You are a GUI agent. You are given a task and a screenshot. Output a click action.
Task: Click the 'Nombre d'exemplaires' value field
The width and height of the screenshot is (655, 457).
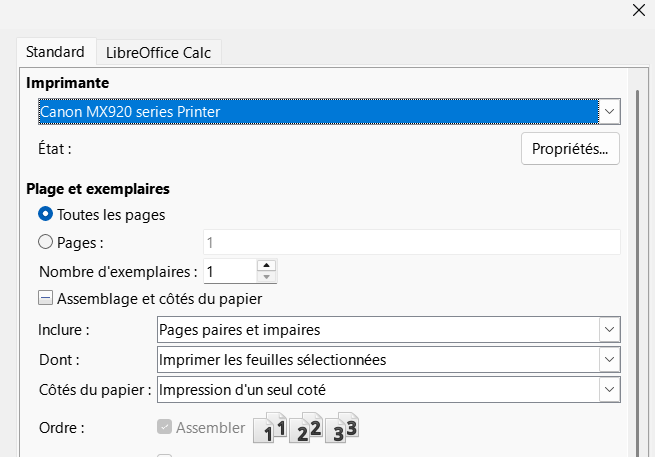click(230, 271)
